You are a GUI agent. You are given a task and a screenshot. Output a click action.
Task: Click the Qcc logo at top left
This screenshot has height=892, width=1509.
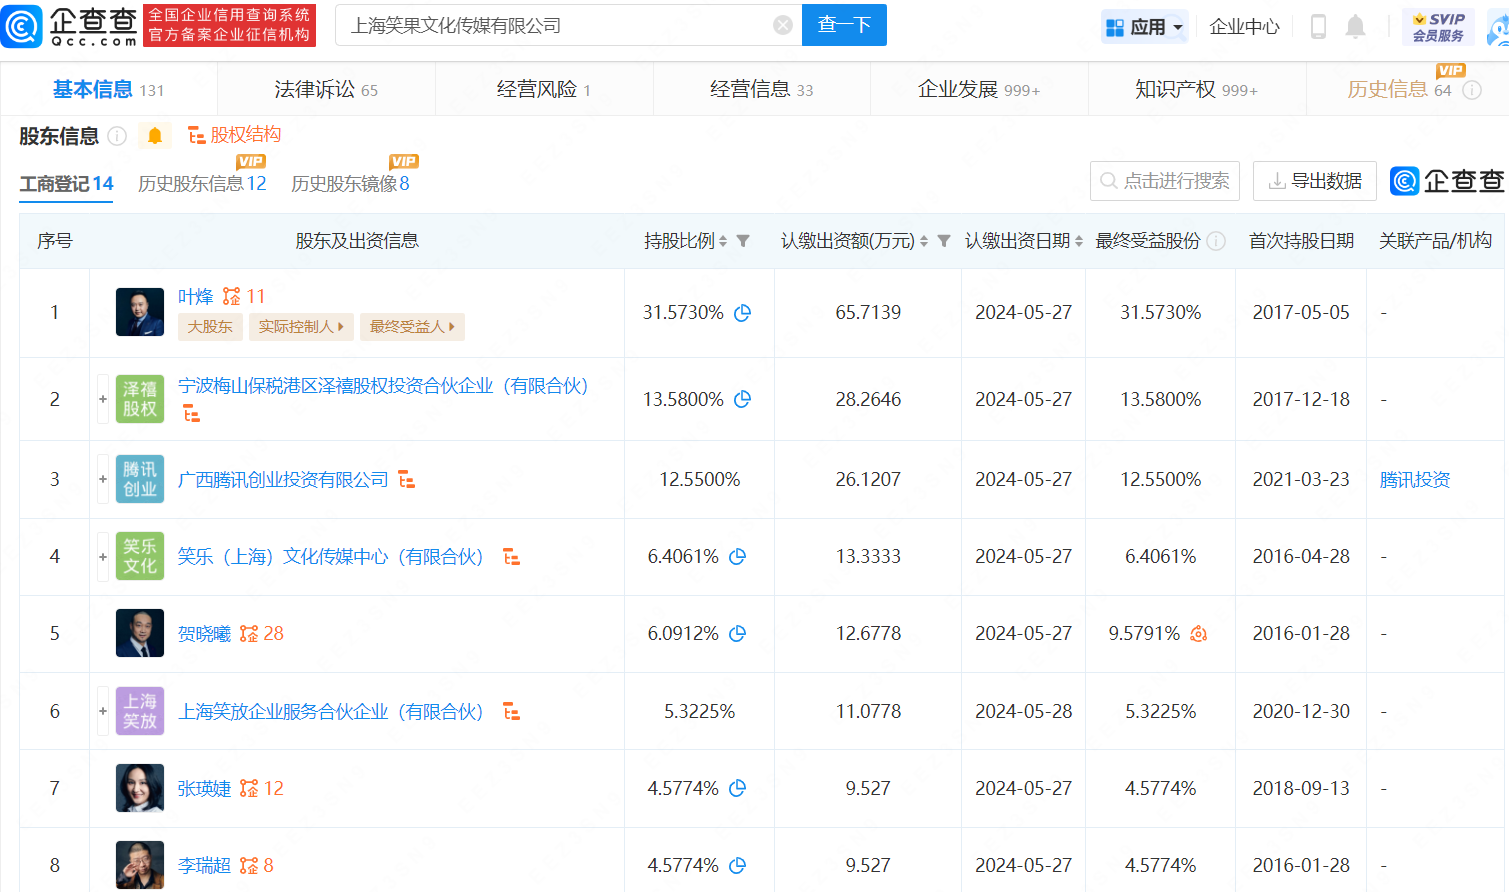pos(70,25)
